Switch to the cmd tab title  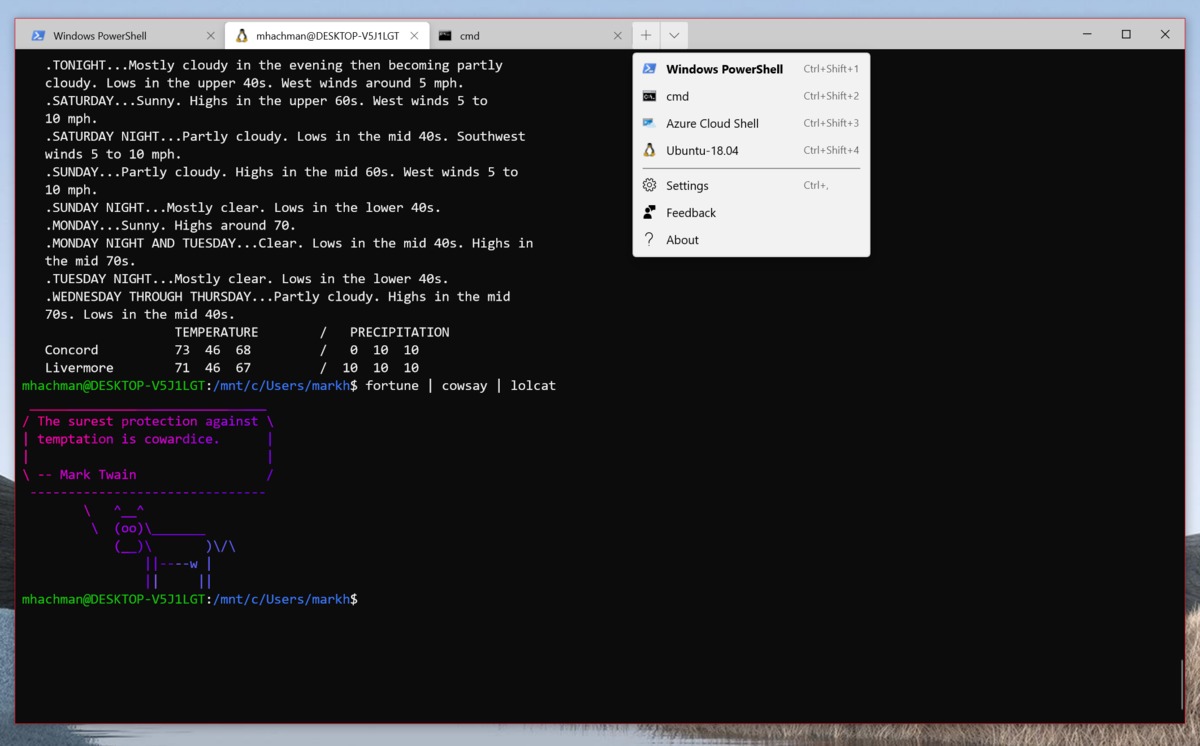point(470,36)
